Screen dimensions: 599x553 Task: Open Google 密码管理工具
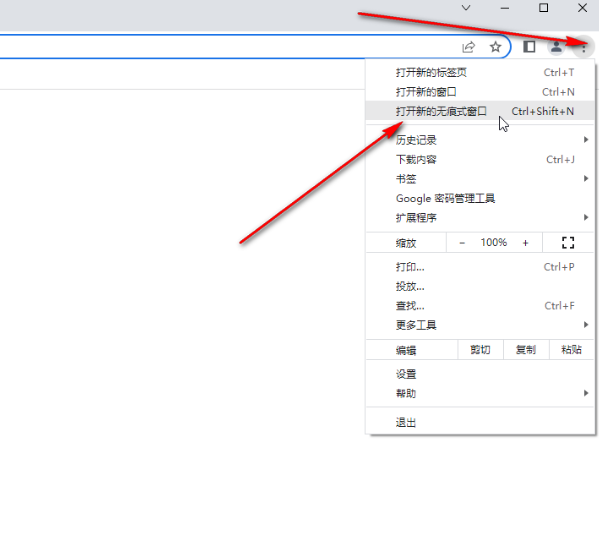pyautogui.click(x=480, y=198)
